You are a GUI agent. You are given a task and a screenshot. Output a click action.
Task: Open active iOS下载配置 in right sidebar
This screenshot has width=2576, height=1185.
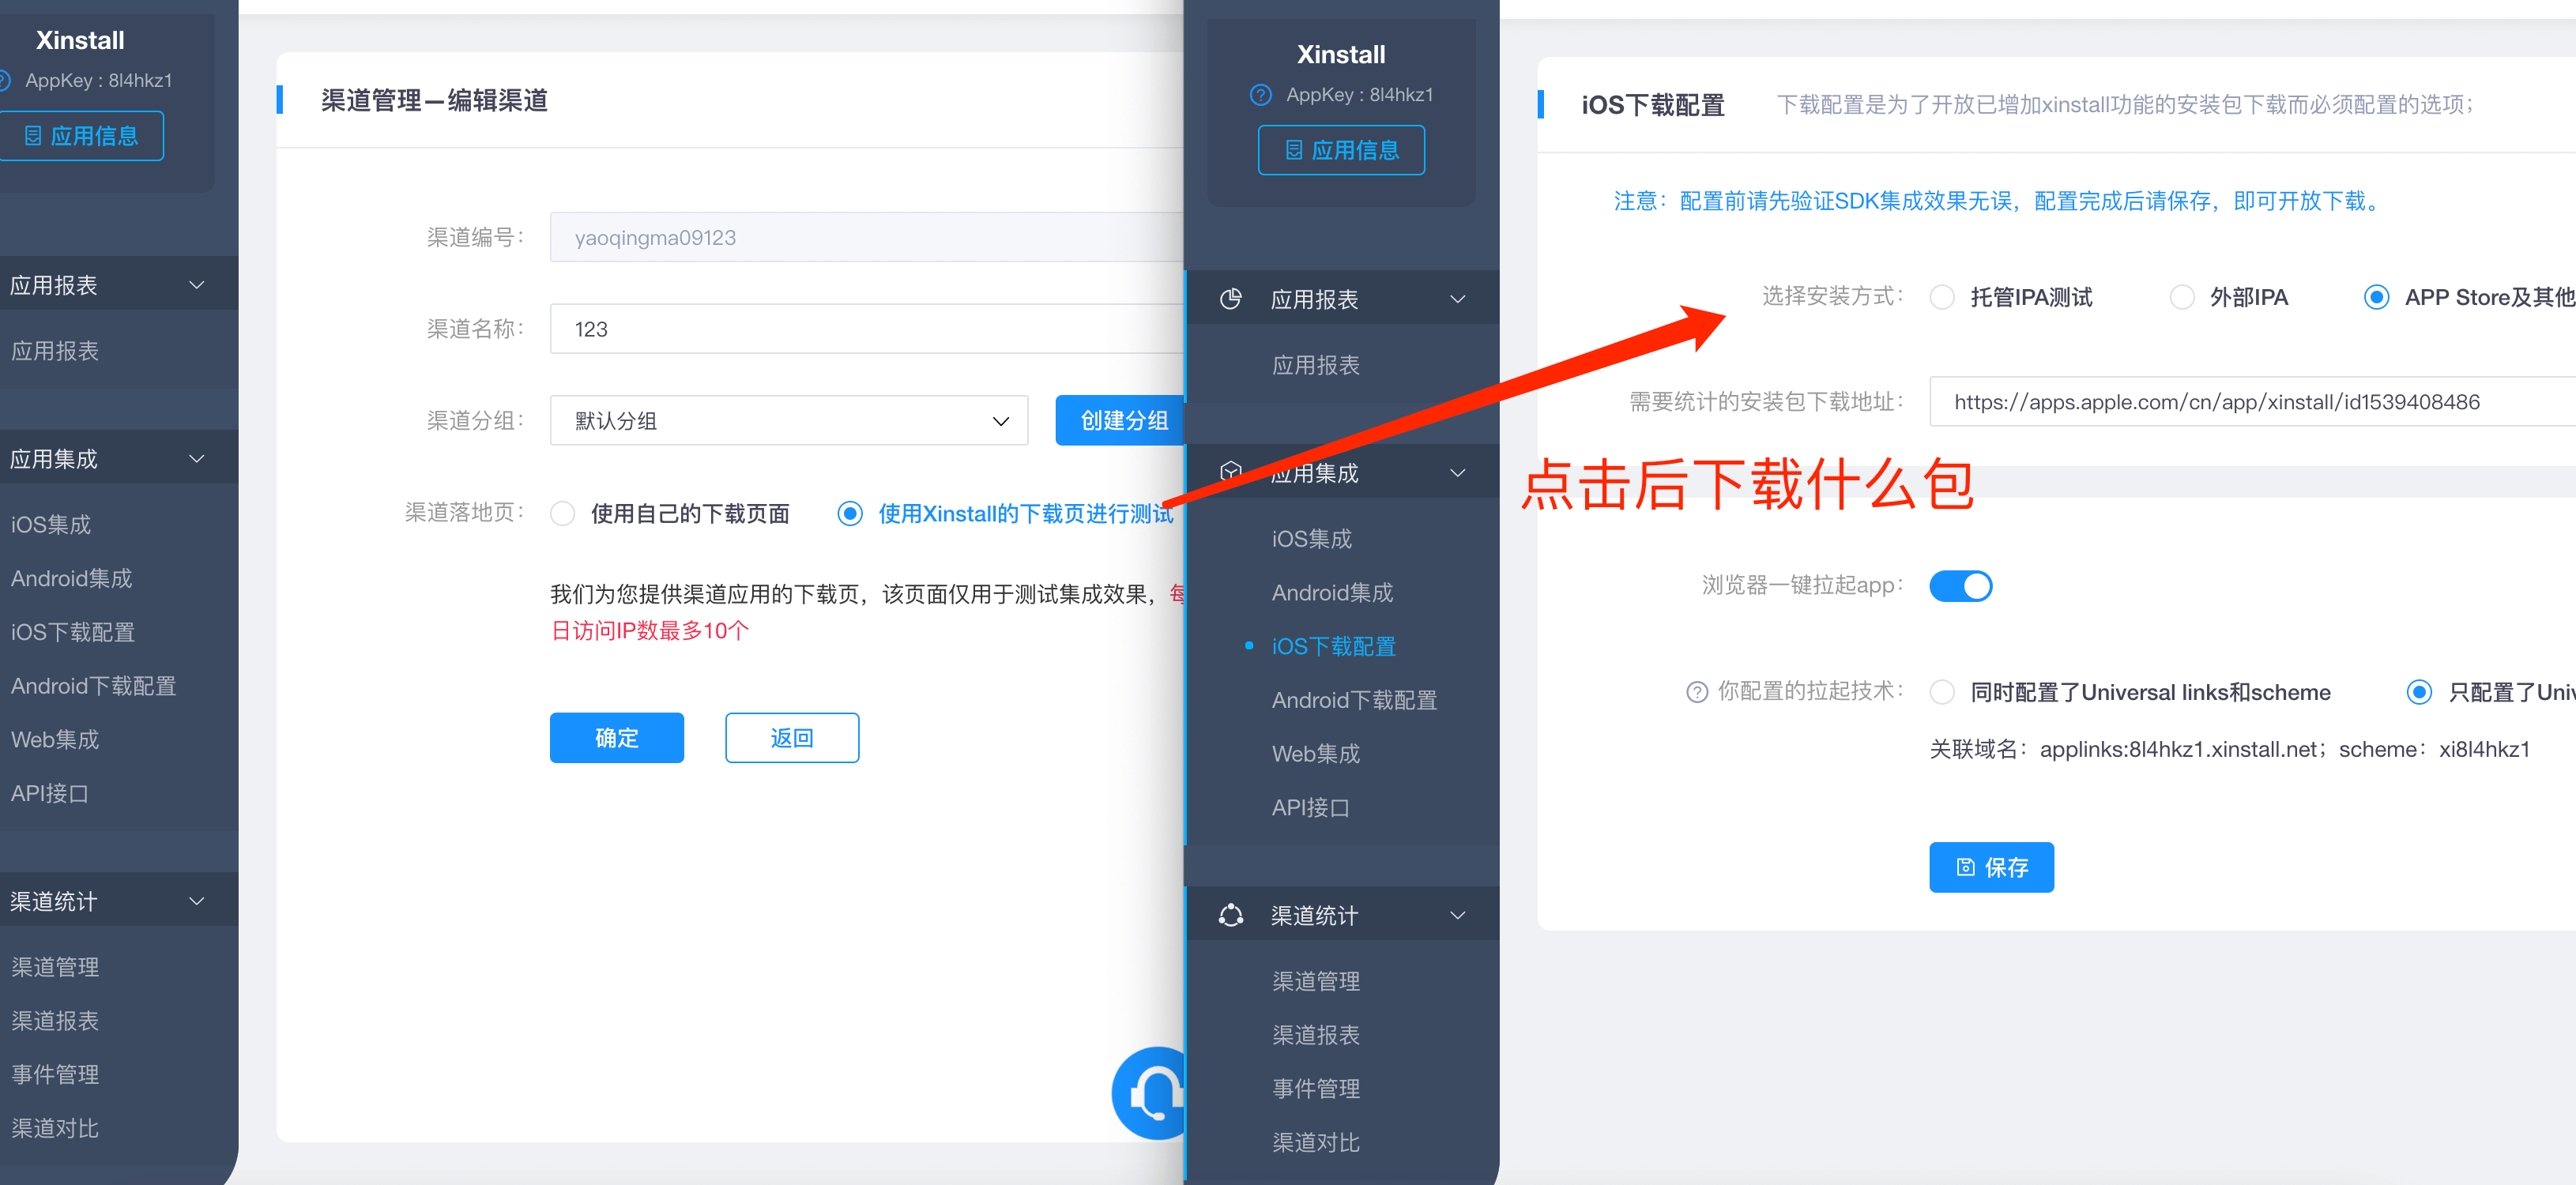[x=1333, y=647]
